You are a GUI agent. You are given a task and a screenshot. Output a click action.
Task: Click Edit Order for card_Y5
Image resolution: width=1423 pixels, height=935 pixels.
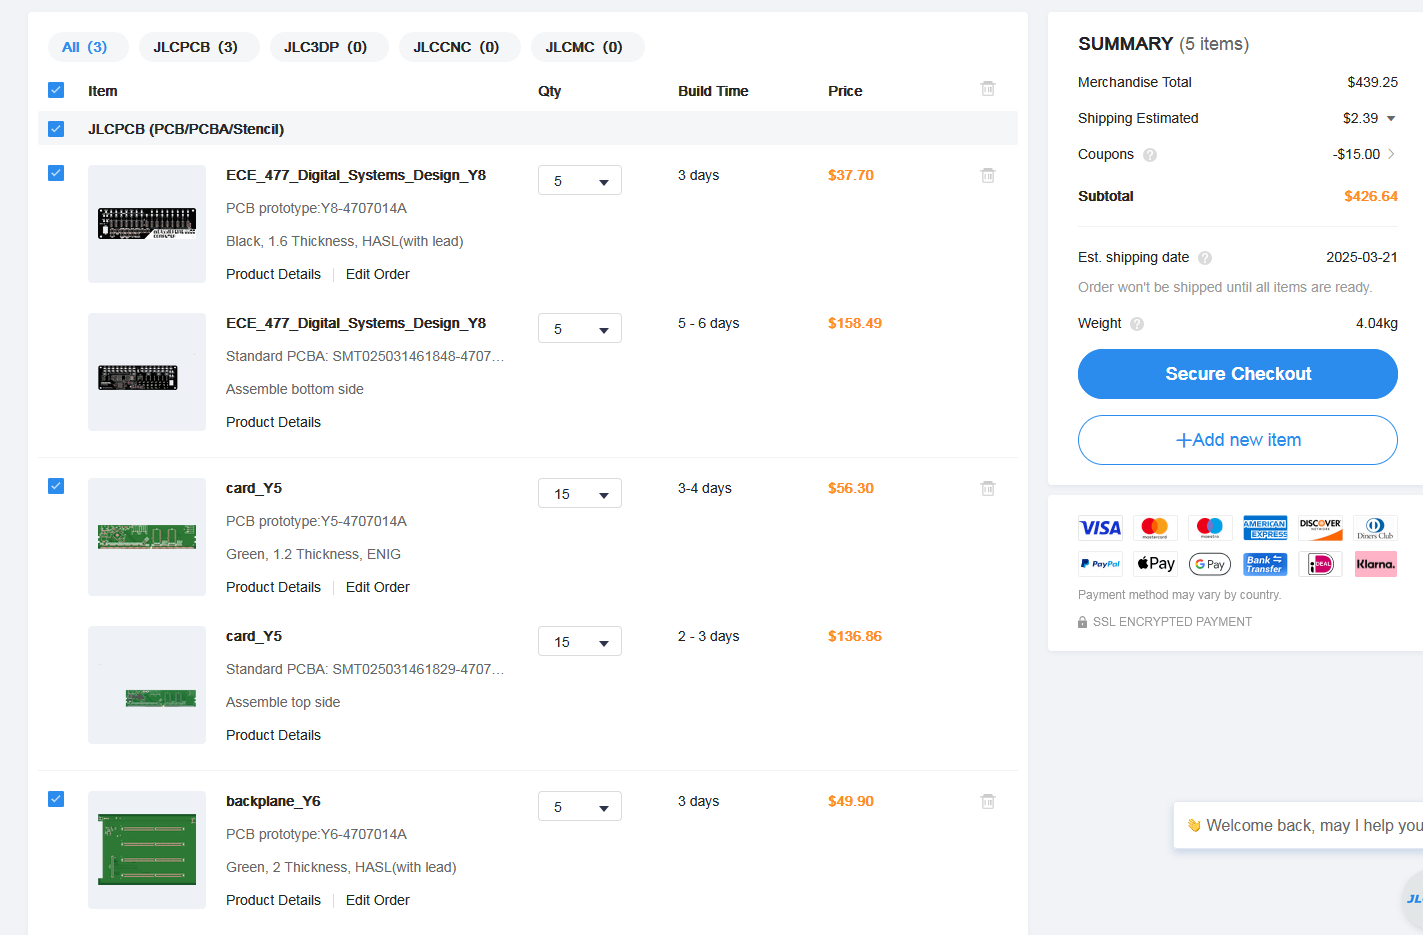click(377, 587)
